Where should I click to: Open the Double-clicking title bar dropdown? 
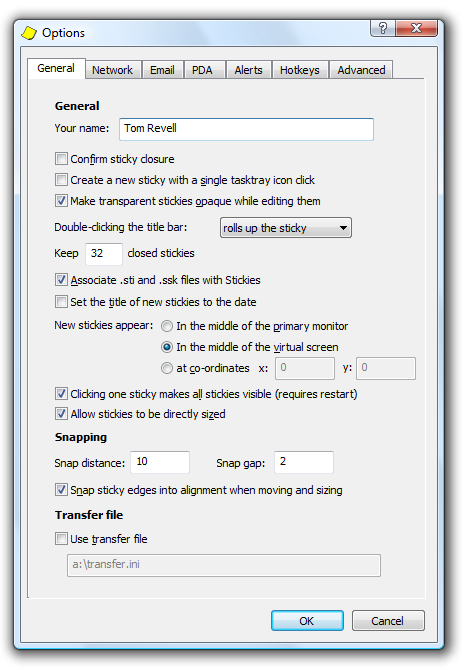click(x=286, y=228)
